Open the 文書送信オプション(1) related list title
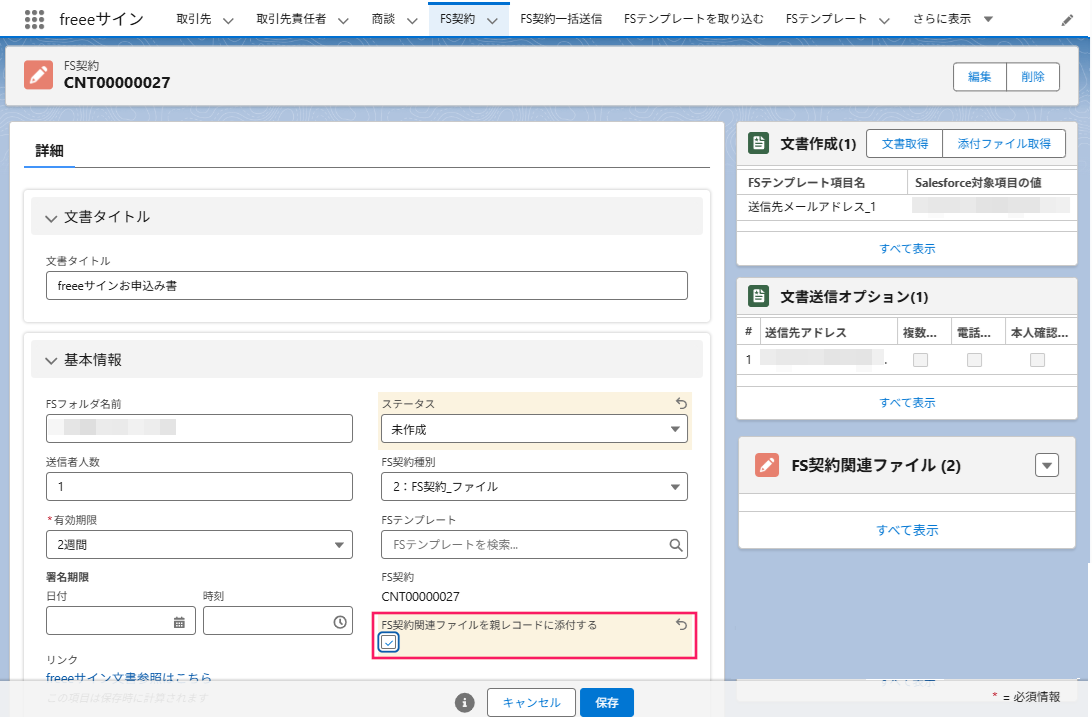 [854, 297]
